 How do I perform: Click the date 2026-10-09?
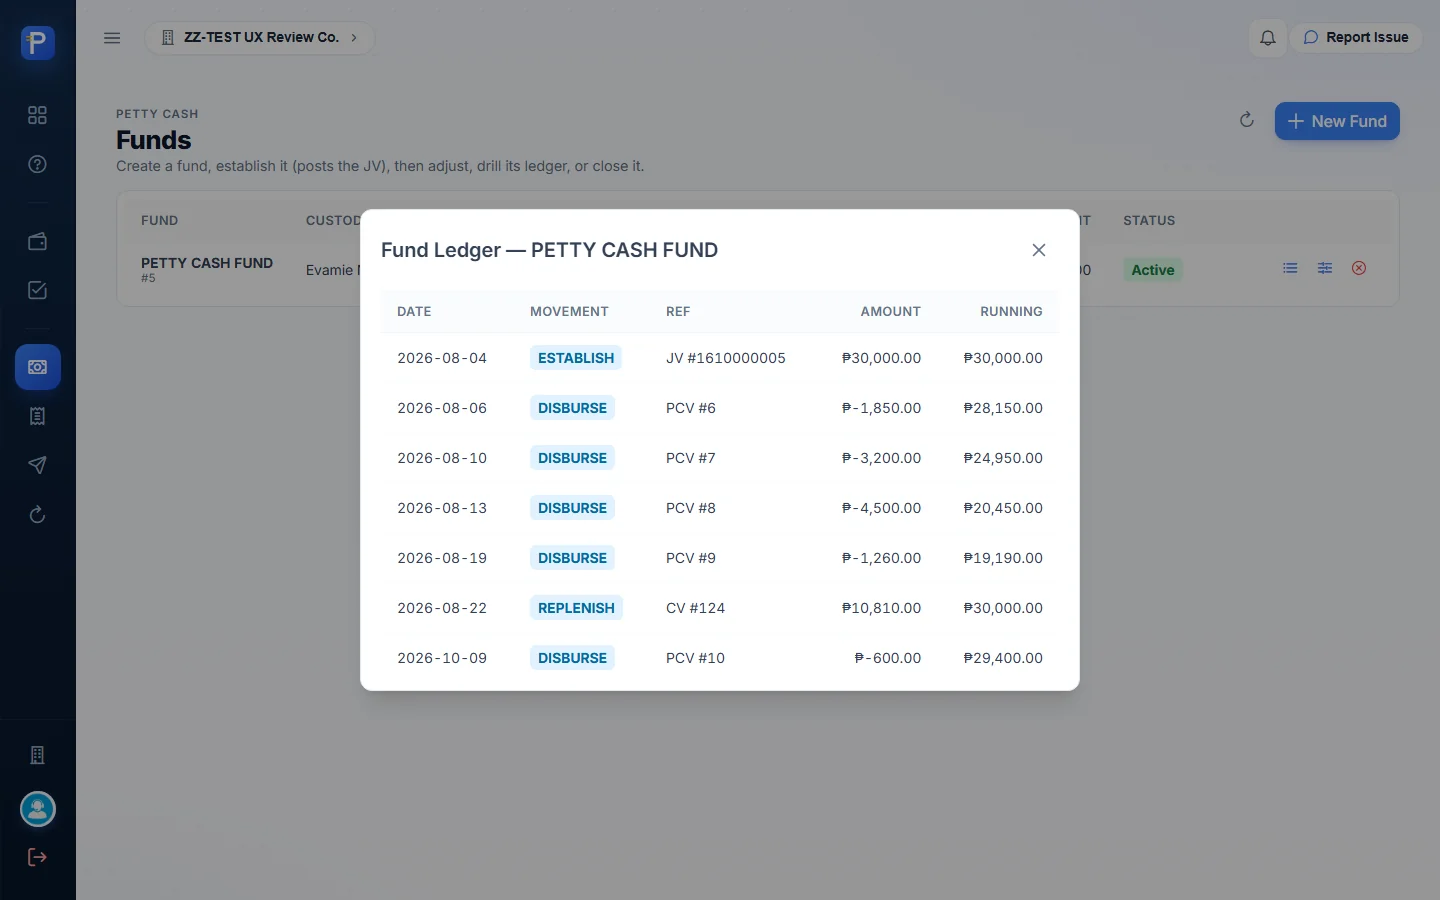[442, 658]
